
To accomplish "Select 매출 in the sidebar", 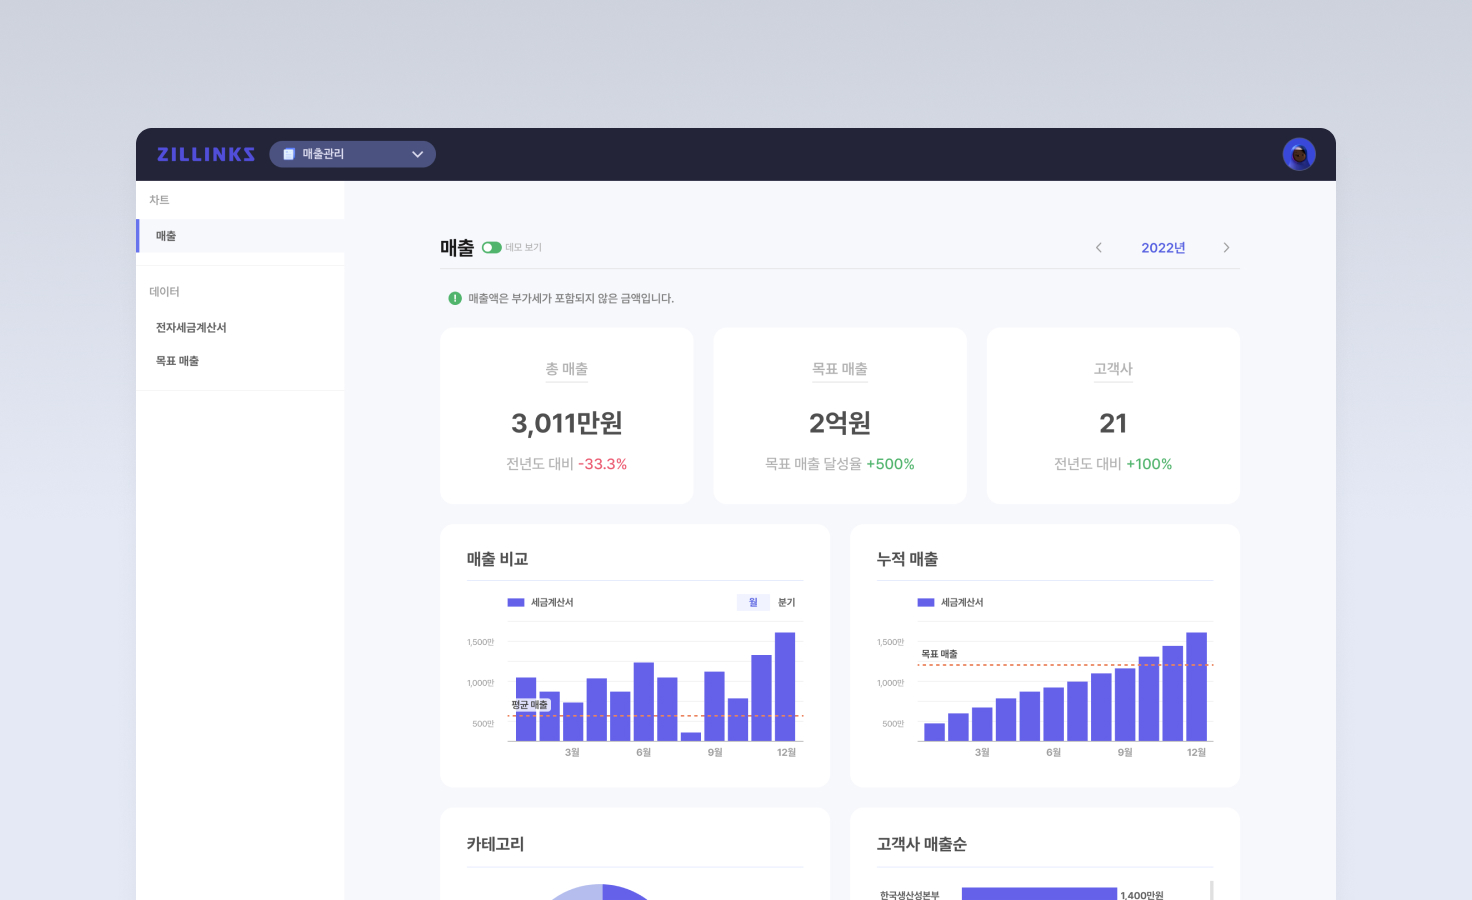I will [240, 236].
